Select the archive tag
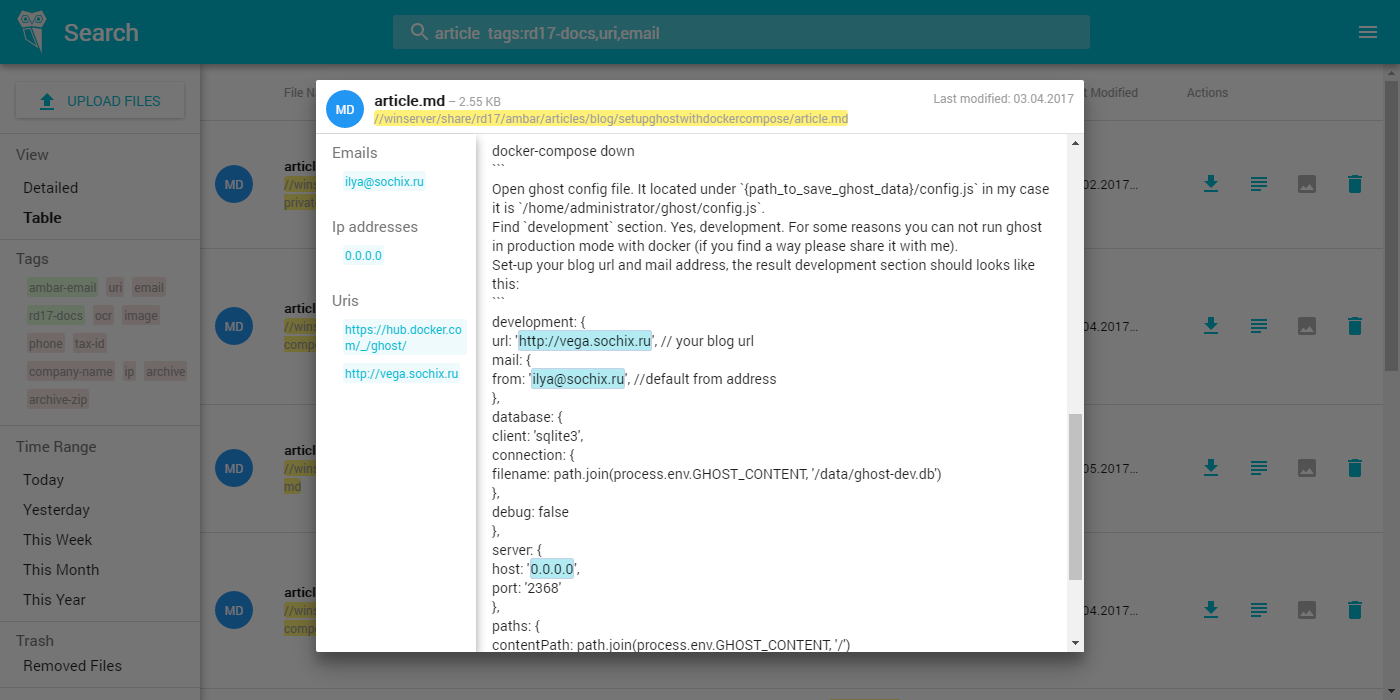Viewport: 1400px width, 700px height. pos(166,372)
